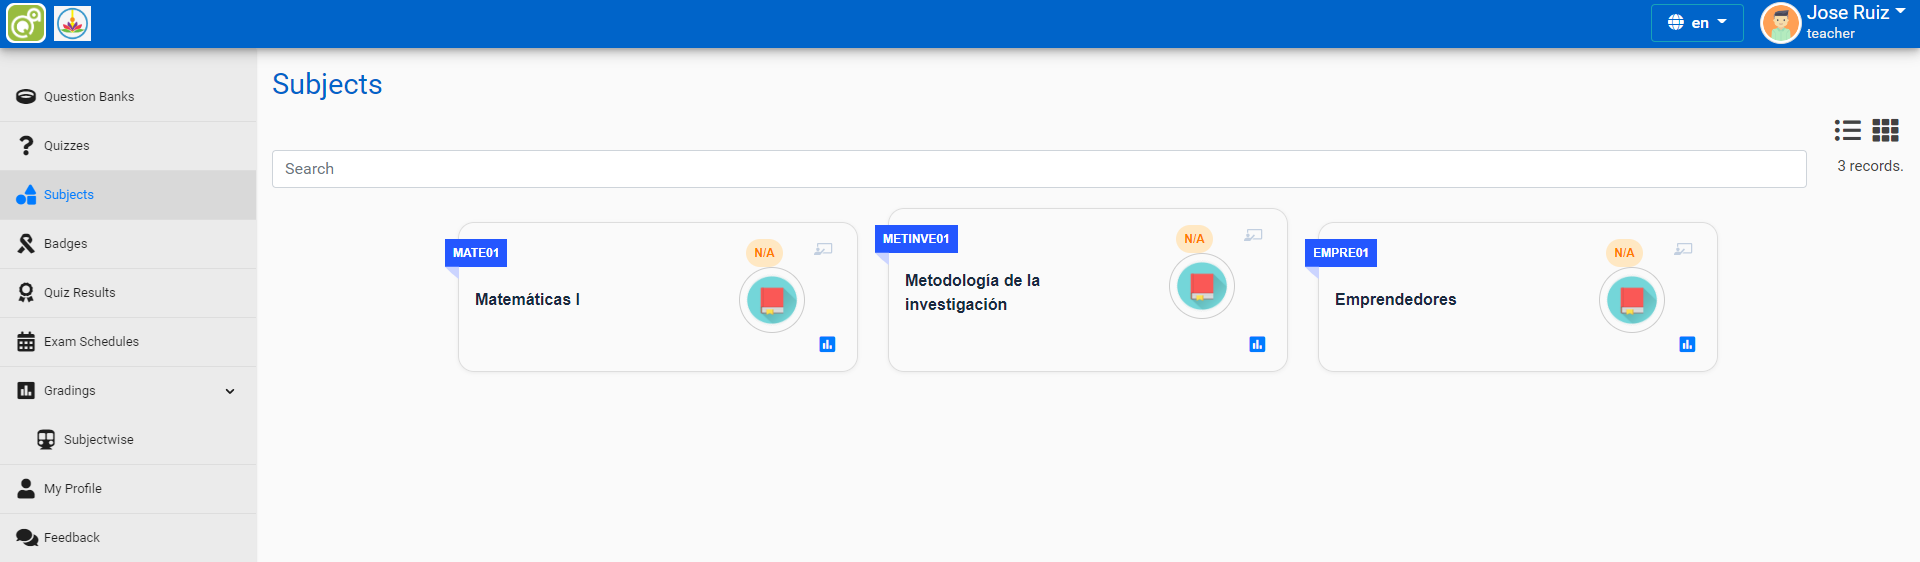Click the Search subjects input field
The image size is (1920, 562).
[x=1038, y=169]
